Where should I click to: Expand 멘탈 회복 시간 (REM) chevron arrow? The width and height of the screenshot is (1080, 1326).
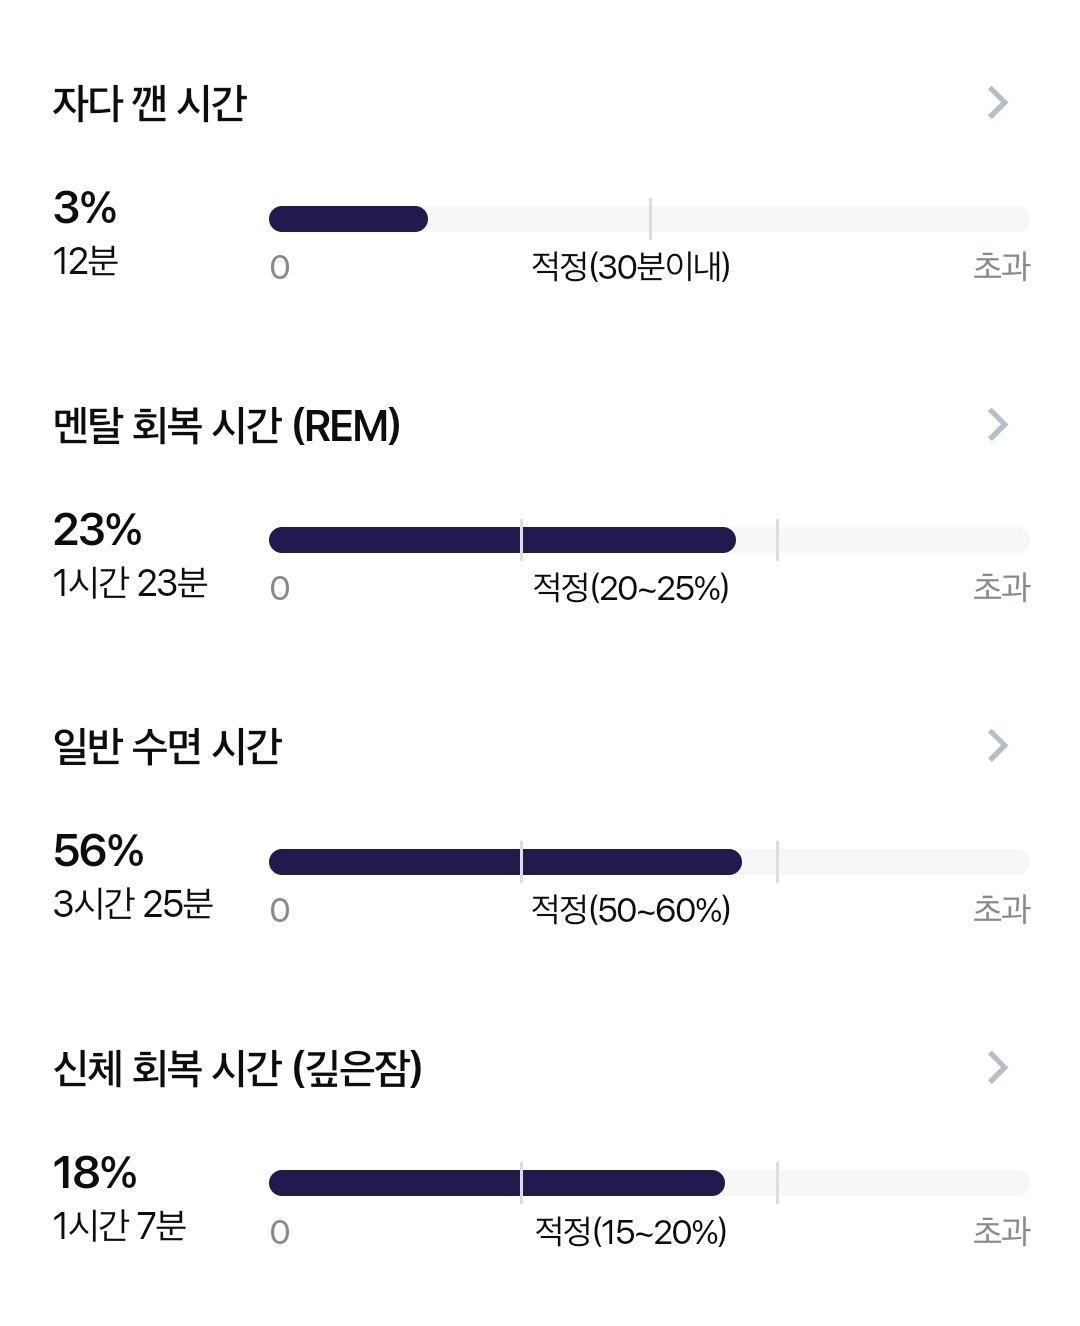[x=997, y=424]
